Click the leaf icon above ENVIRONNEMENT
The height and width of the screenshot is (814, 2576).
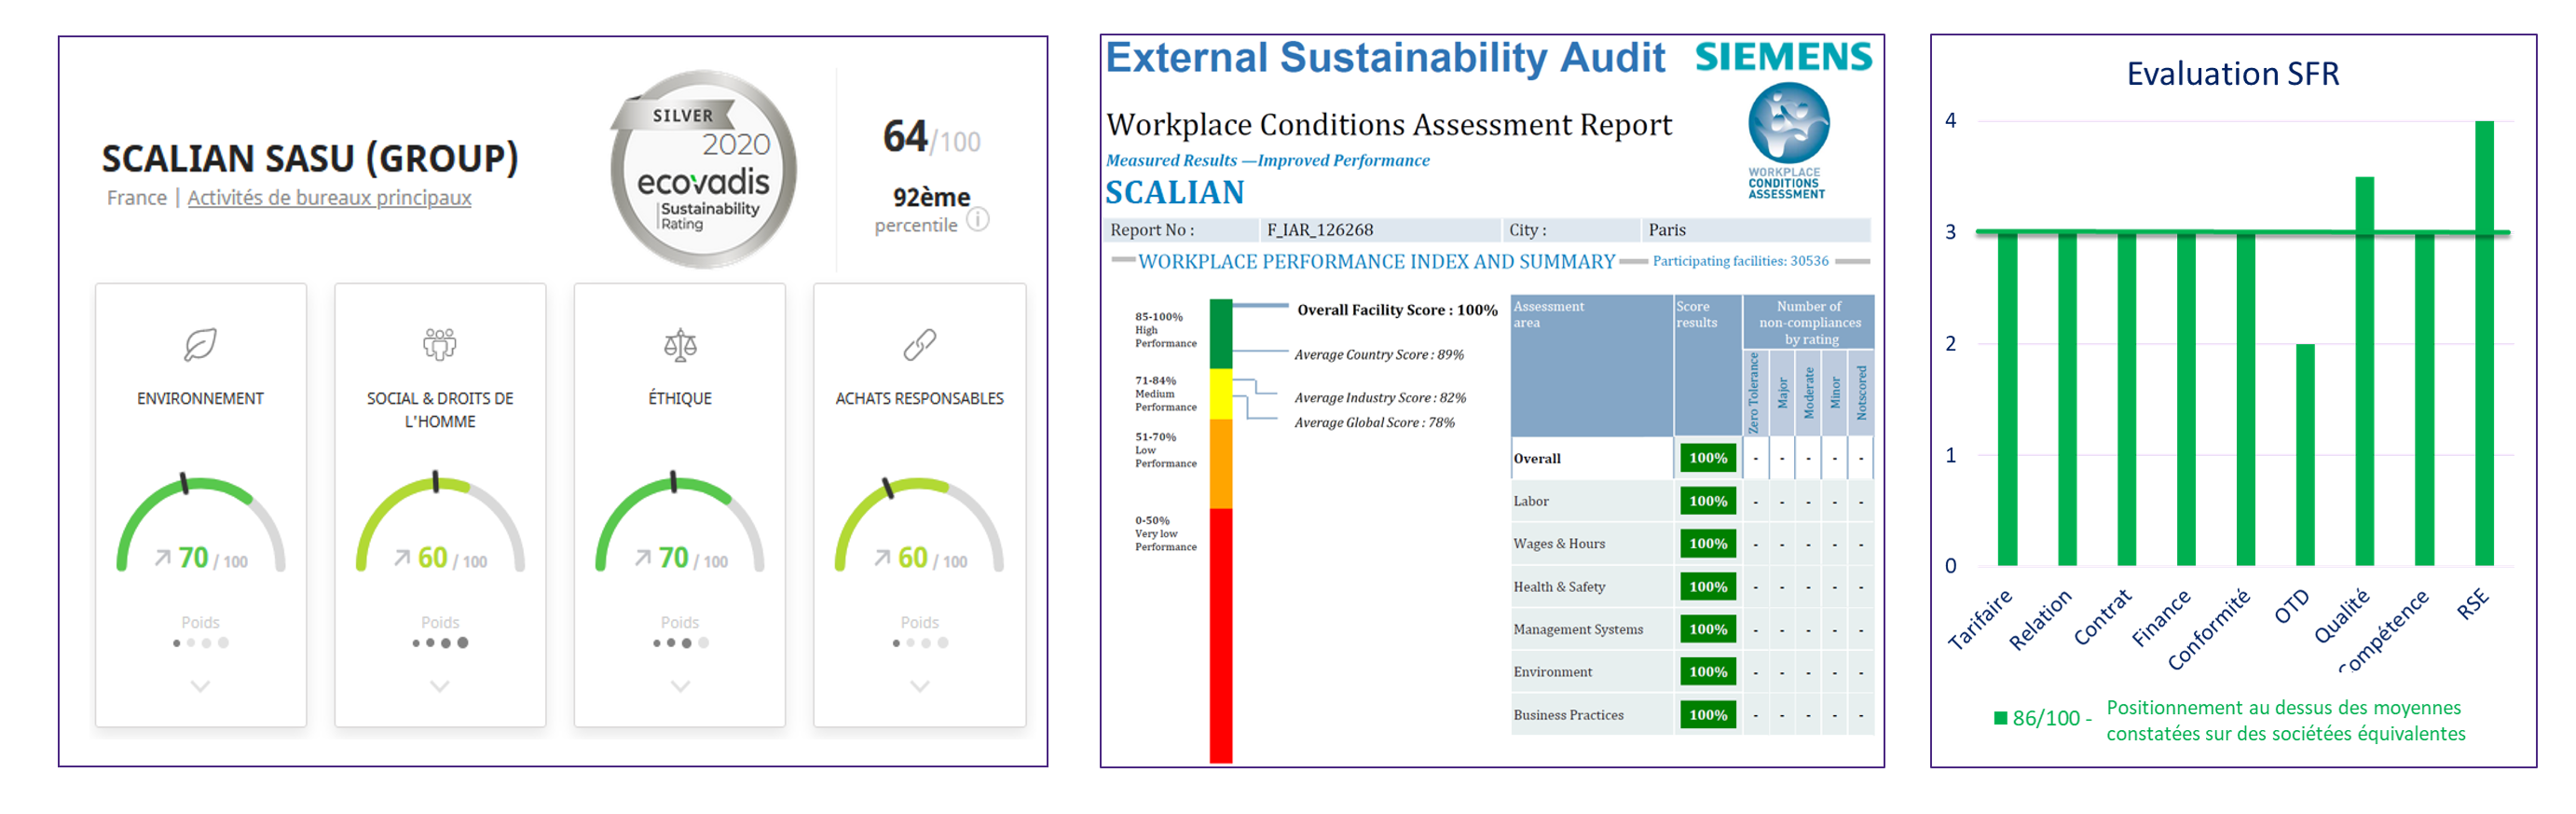coord(200,345)
